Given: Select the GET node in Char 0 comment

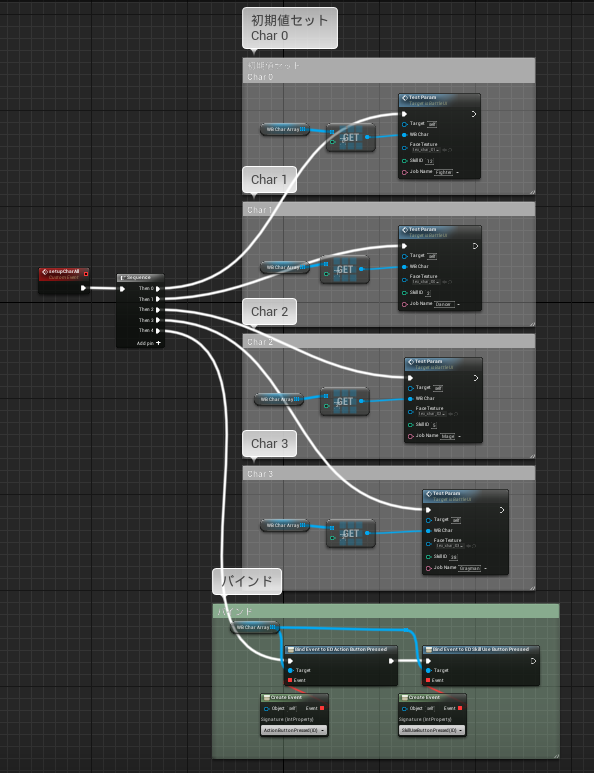Looking at the screenshot, I should [x=350, y=138].
